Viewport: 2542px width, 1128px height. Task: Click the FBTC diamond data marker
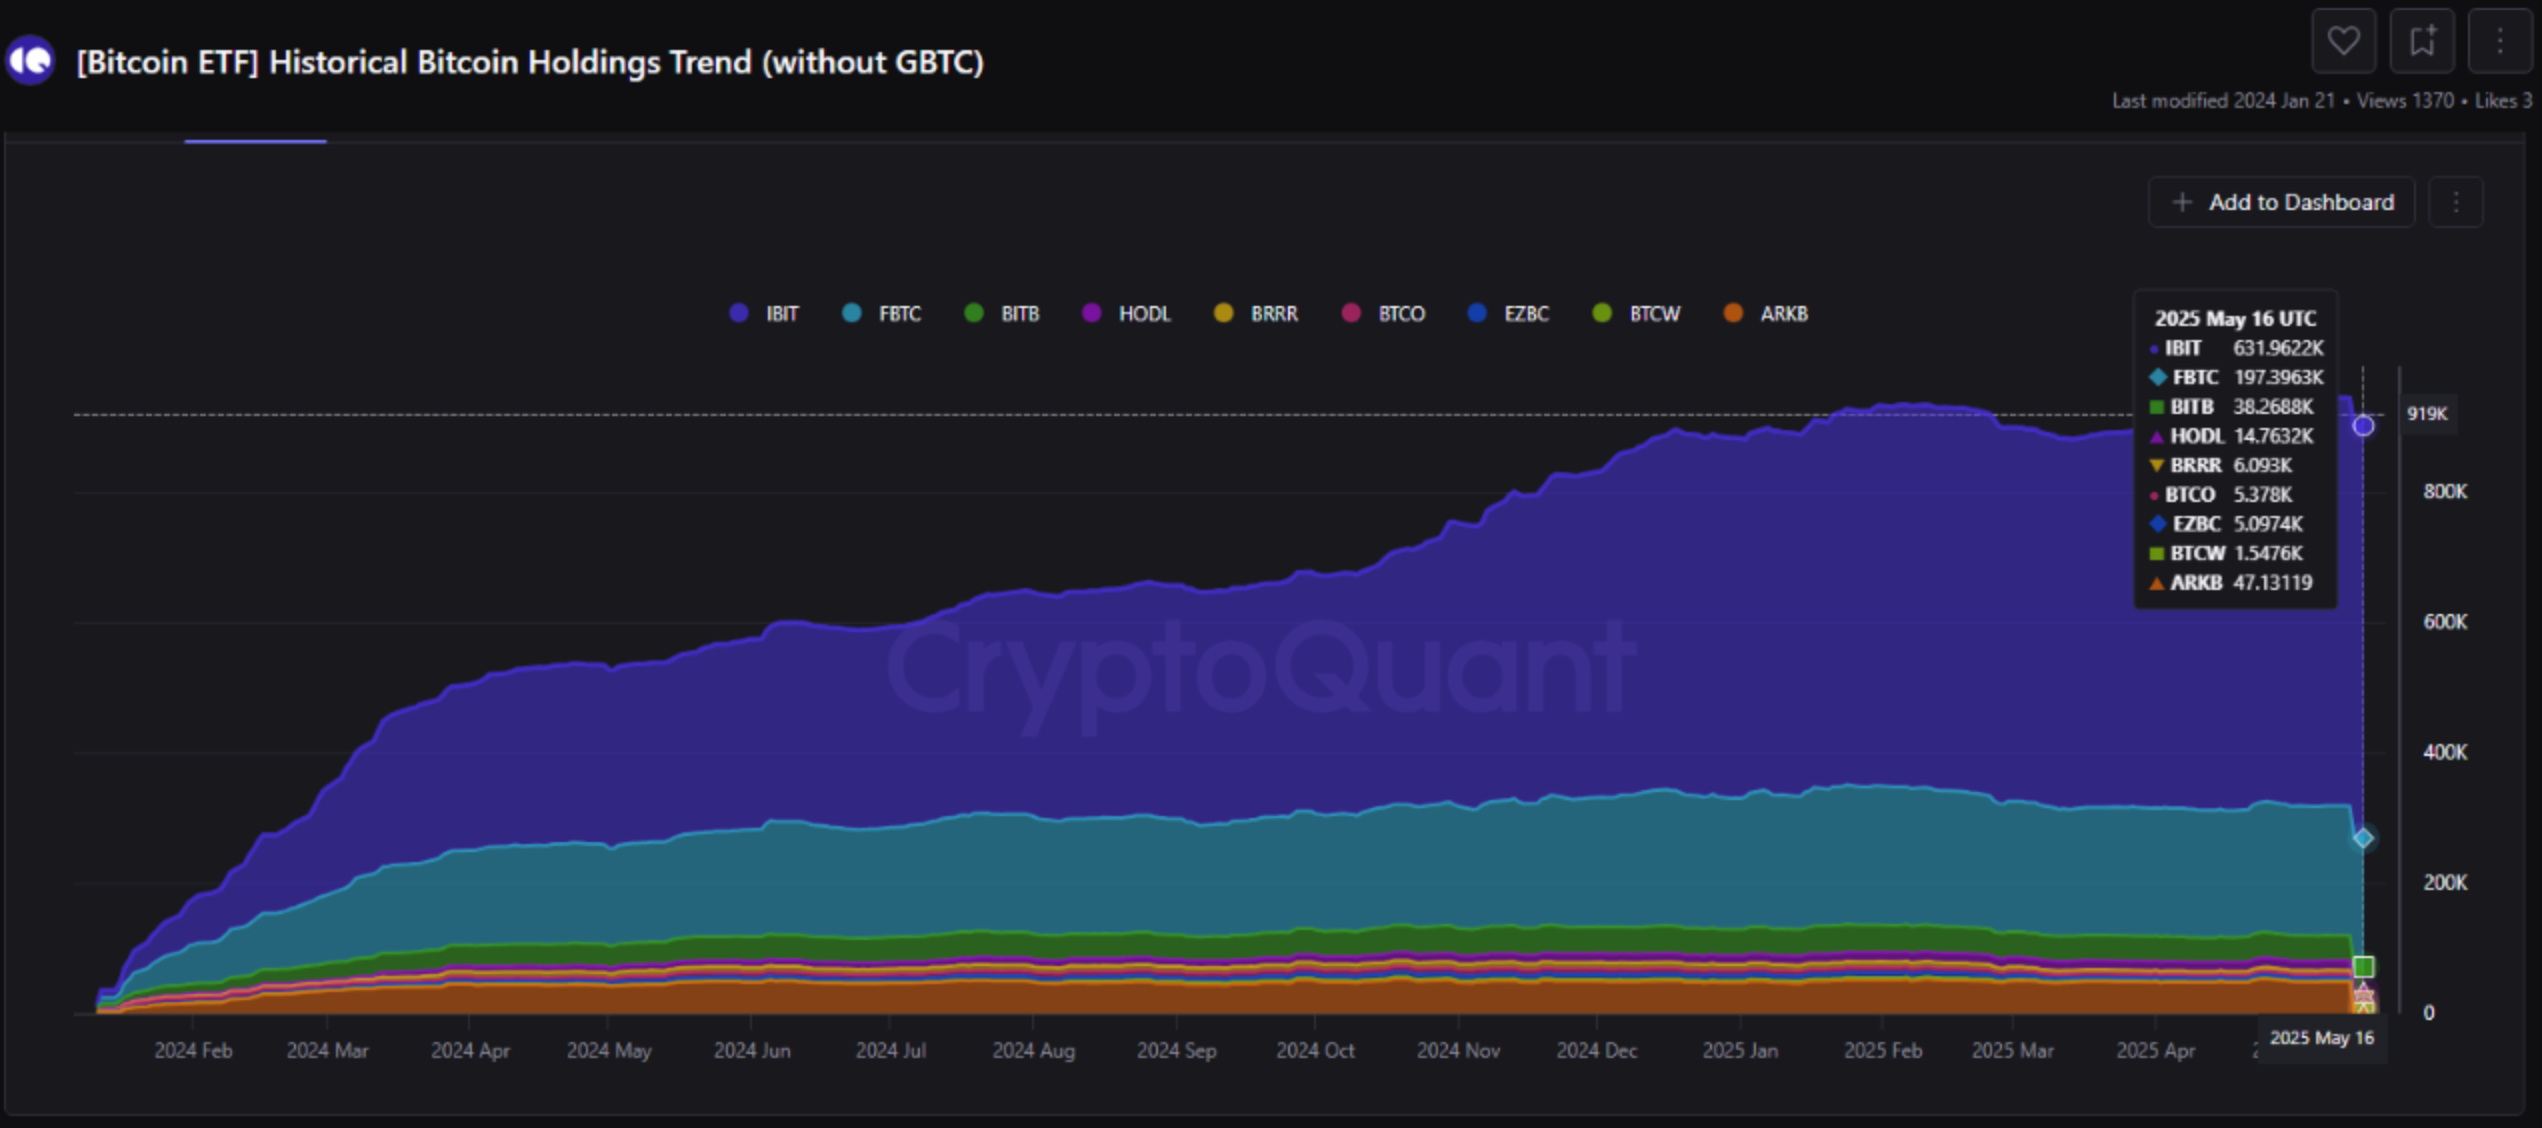click(2363, 838)
